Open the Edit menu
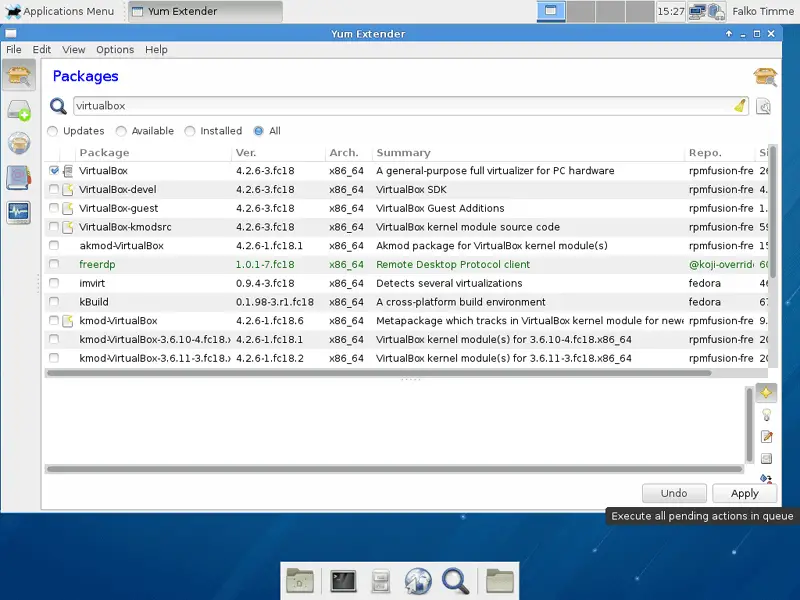 point(42,49)
